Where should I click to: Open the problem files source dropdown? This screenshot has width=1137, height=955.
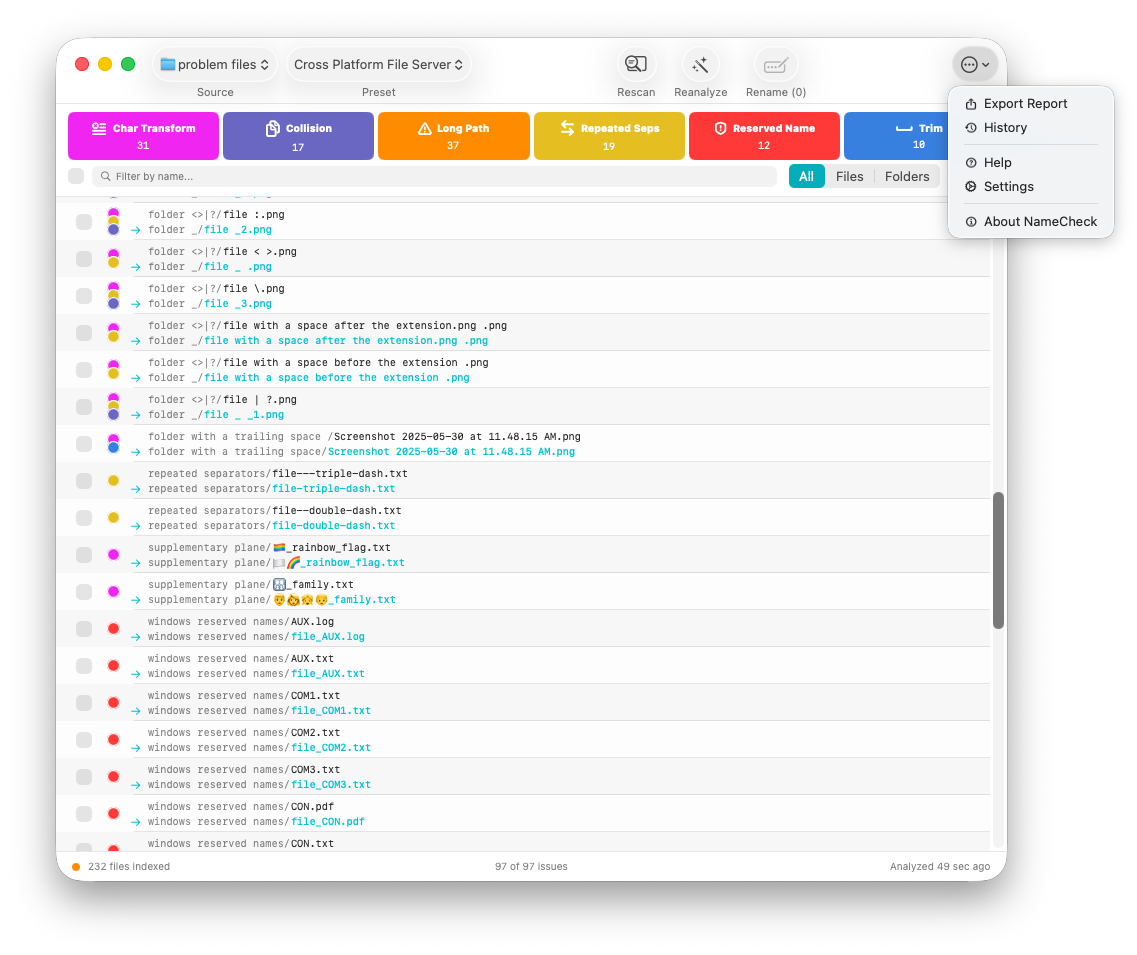coord(214,63)
